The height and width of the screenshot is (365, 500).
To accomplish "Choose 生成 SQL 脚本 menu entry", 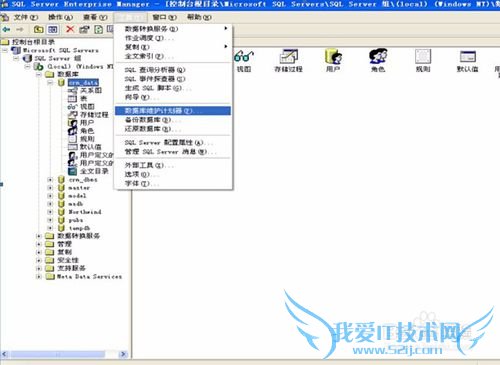I will (x=173, y=88).
